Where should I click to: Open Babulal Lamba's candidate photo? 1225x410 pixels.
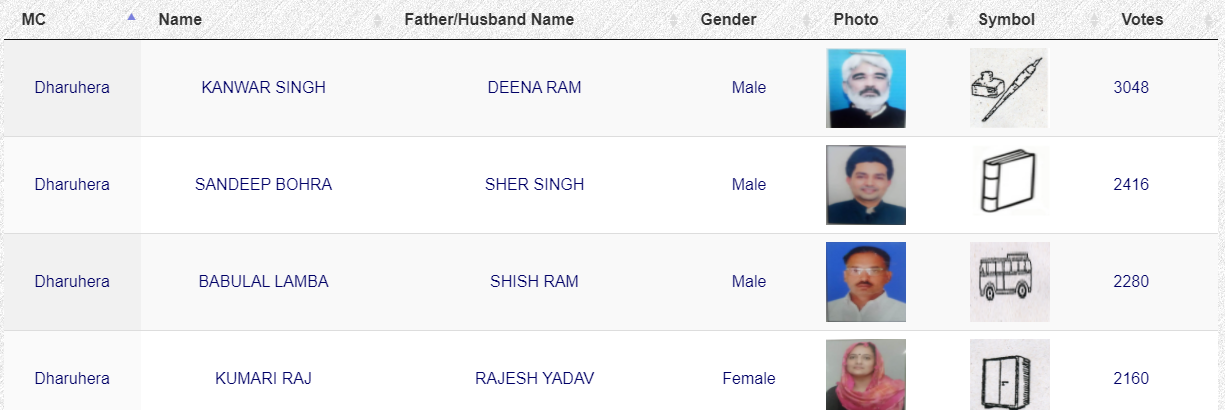pos(865,281)
